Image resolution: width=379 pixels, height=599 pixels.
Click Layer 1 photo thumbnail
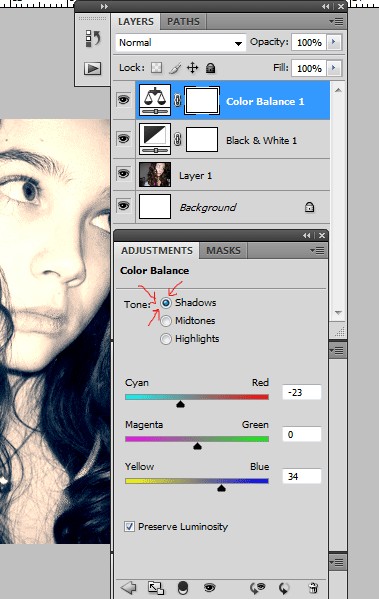pos(155,174)
